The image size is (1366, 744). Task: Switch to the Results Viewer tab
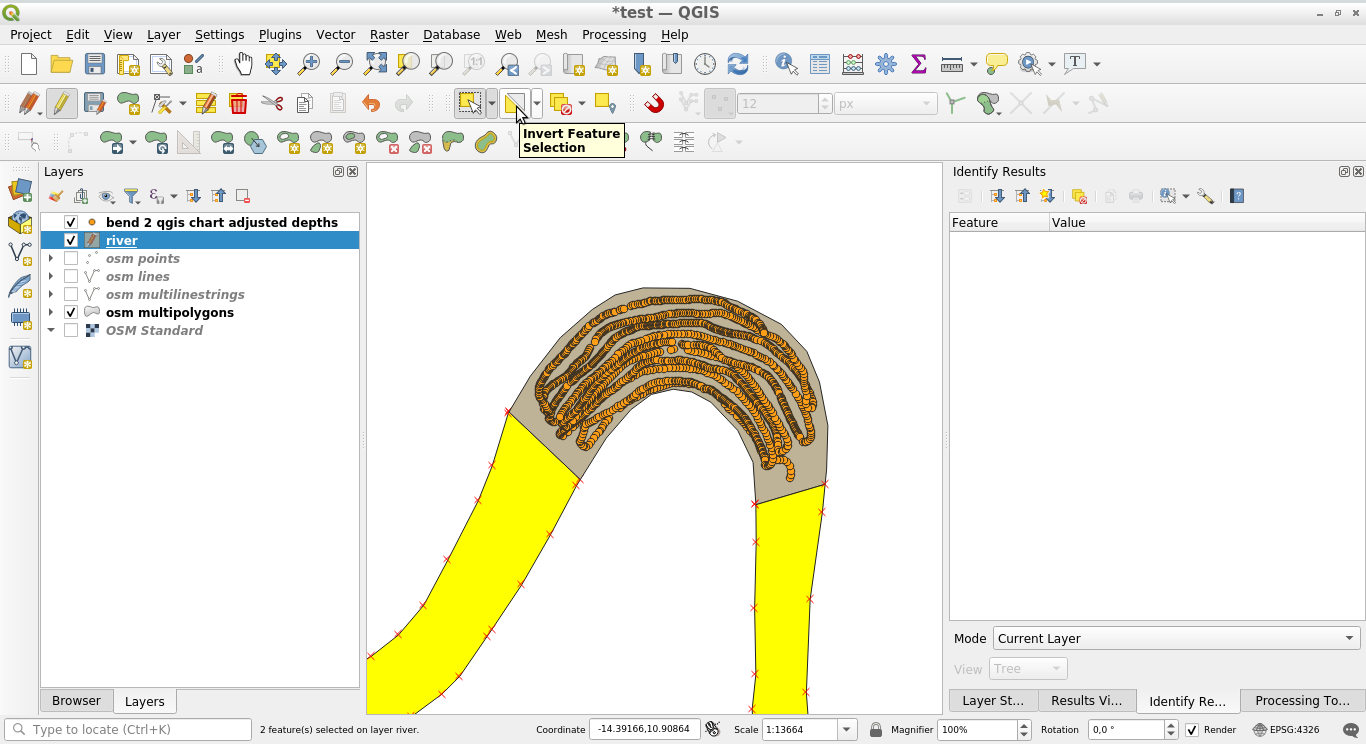click(1087, 700)
